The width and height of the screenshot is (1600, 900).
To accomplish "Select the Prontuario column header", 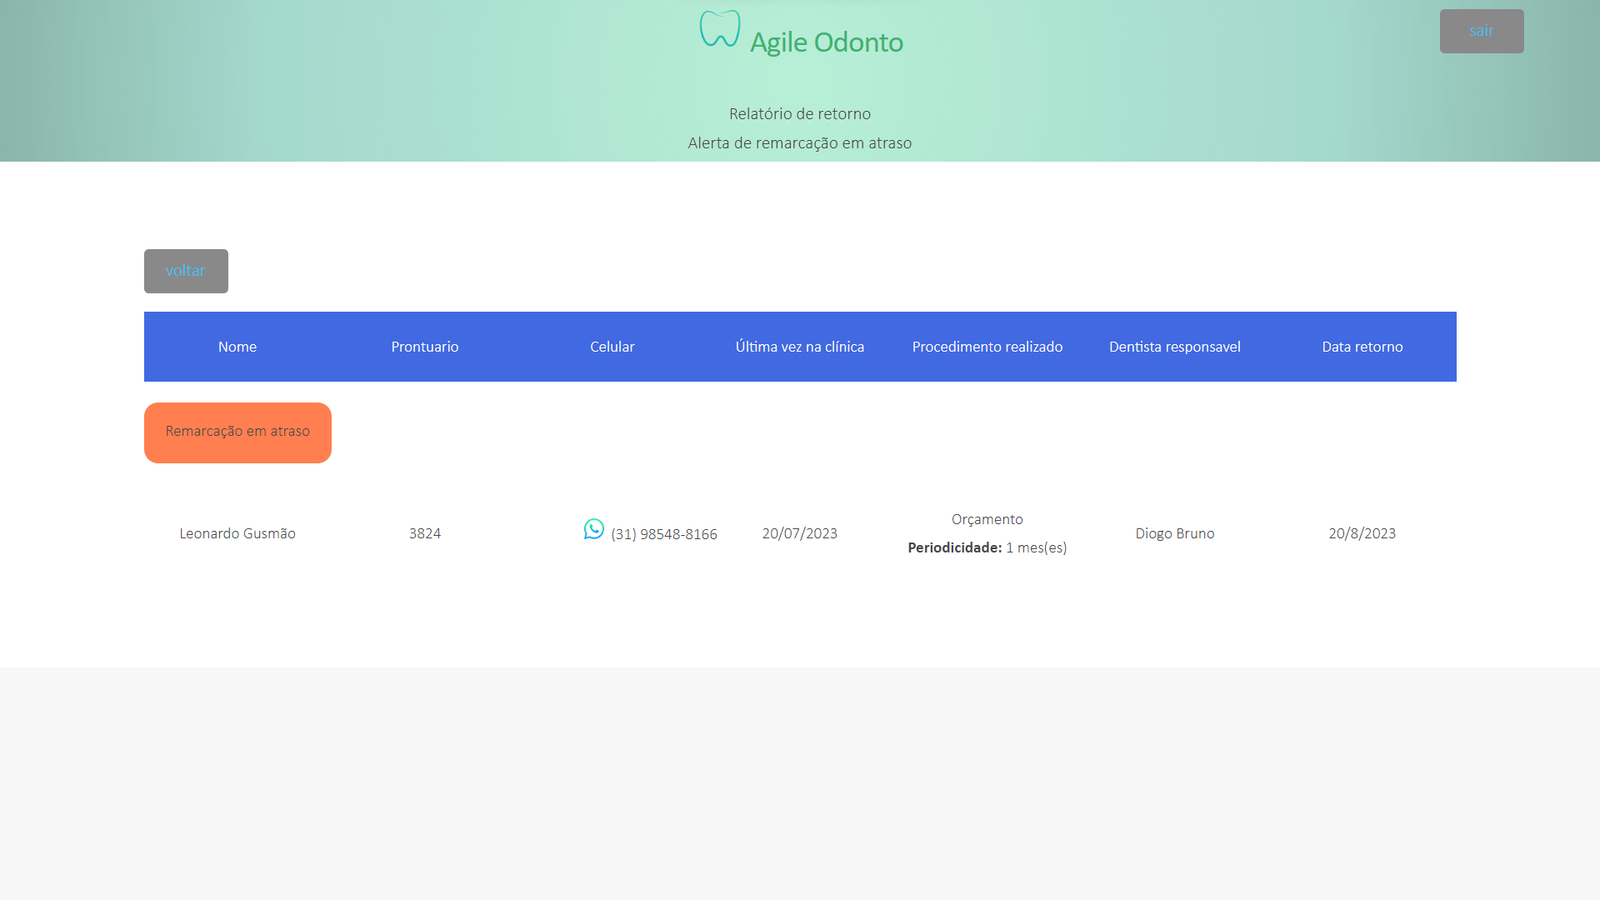I will [x=425, y=347].
